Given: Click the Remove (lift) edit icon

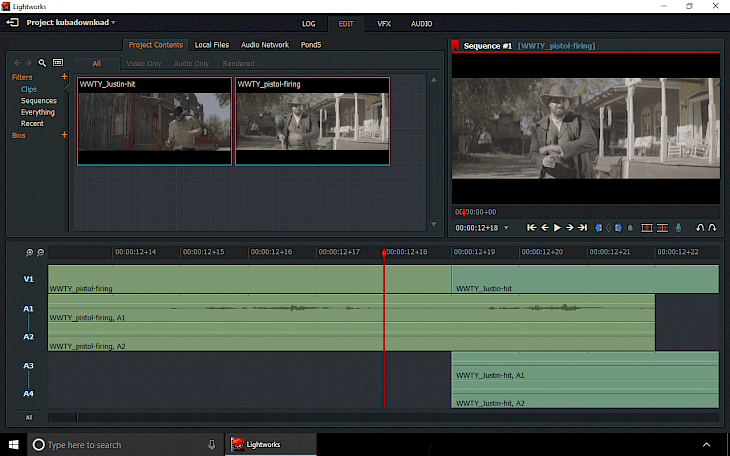Looking at the screenshot, I should click(647, 227).
